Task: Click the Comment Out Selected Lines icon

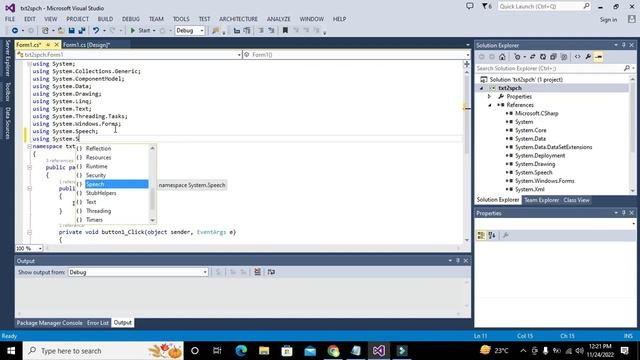Action: 261,31
